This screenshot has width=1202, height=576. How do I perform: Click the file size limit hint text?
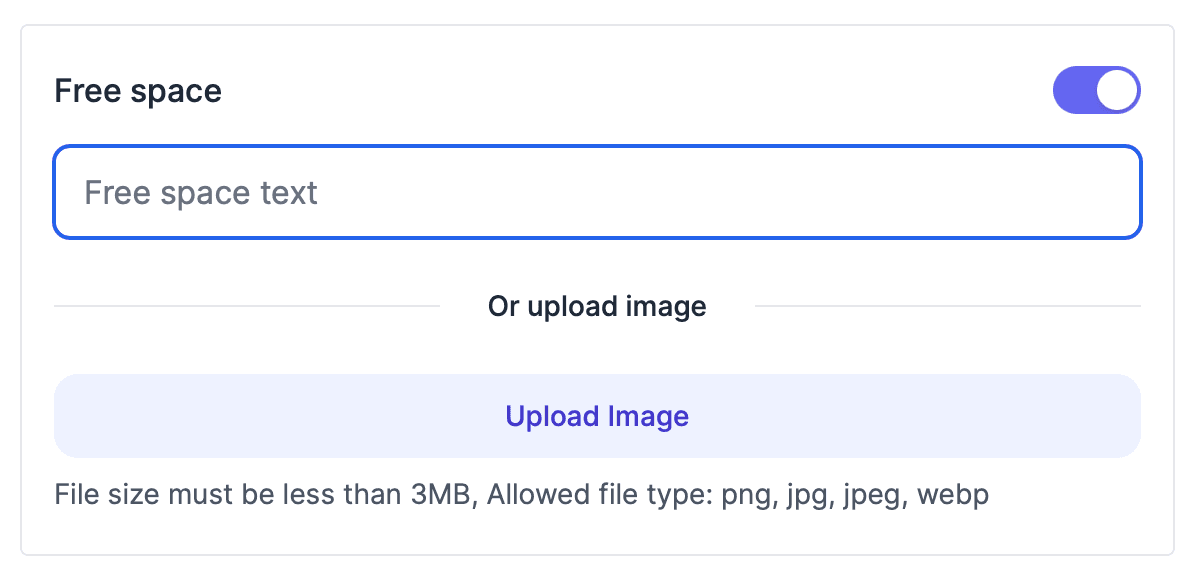pos(262,495)
